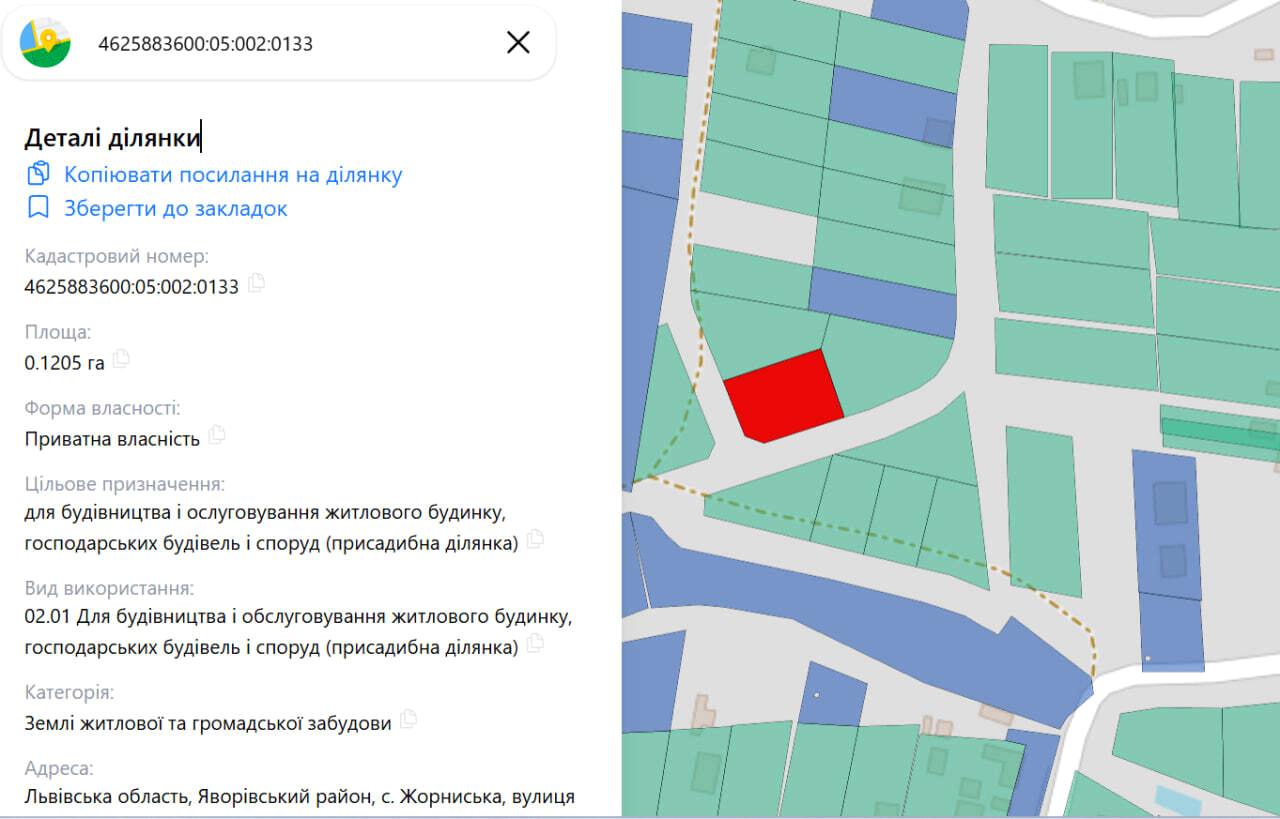1280x819 pixels.
Task: Copy the Цільове призначення text
Action: click(535, 539)
